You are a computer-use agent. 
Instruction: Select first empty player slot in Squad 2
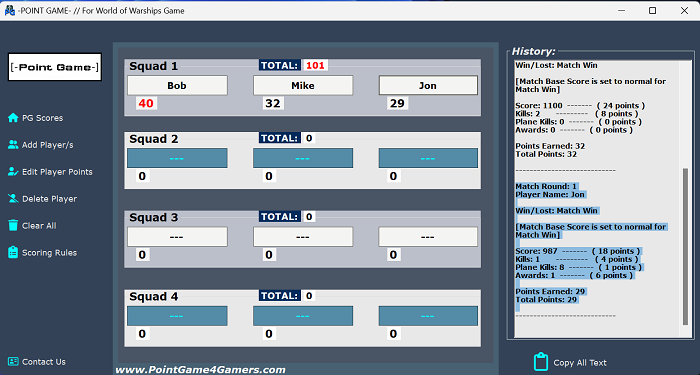pyautogui.click(x=177, y=158)
